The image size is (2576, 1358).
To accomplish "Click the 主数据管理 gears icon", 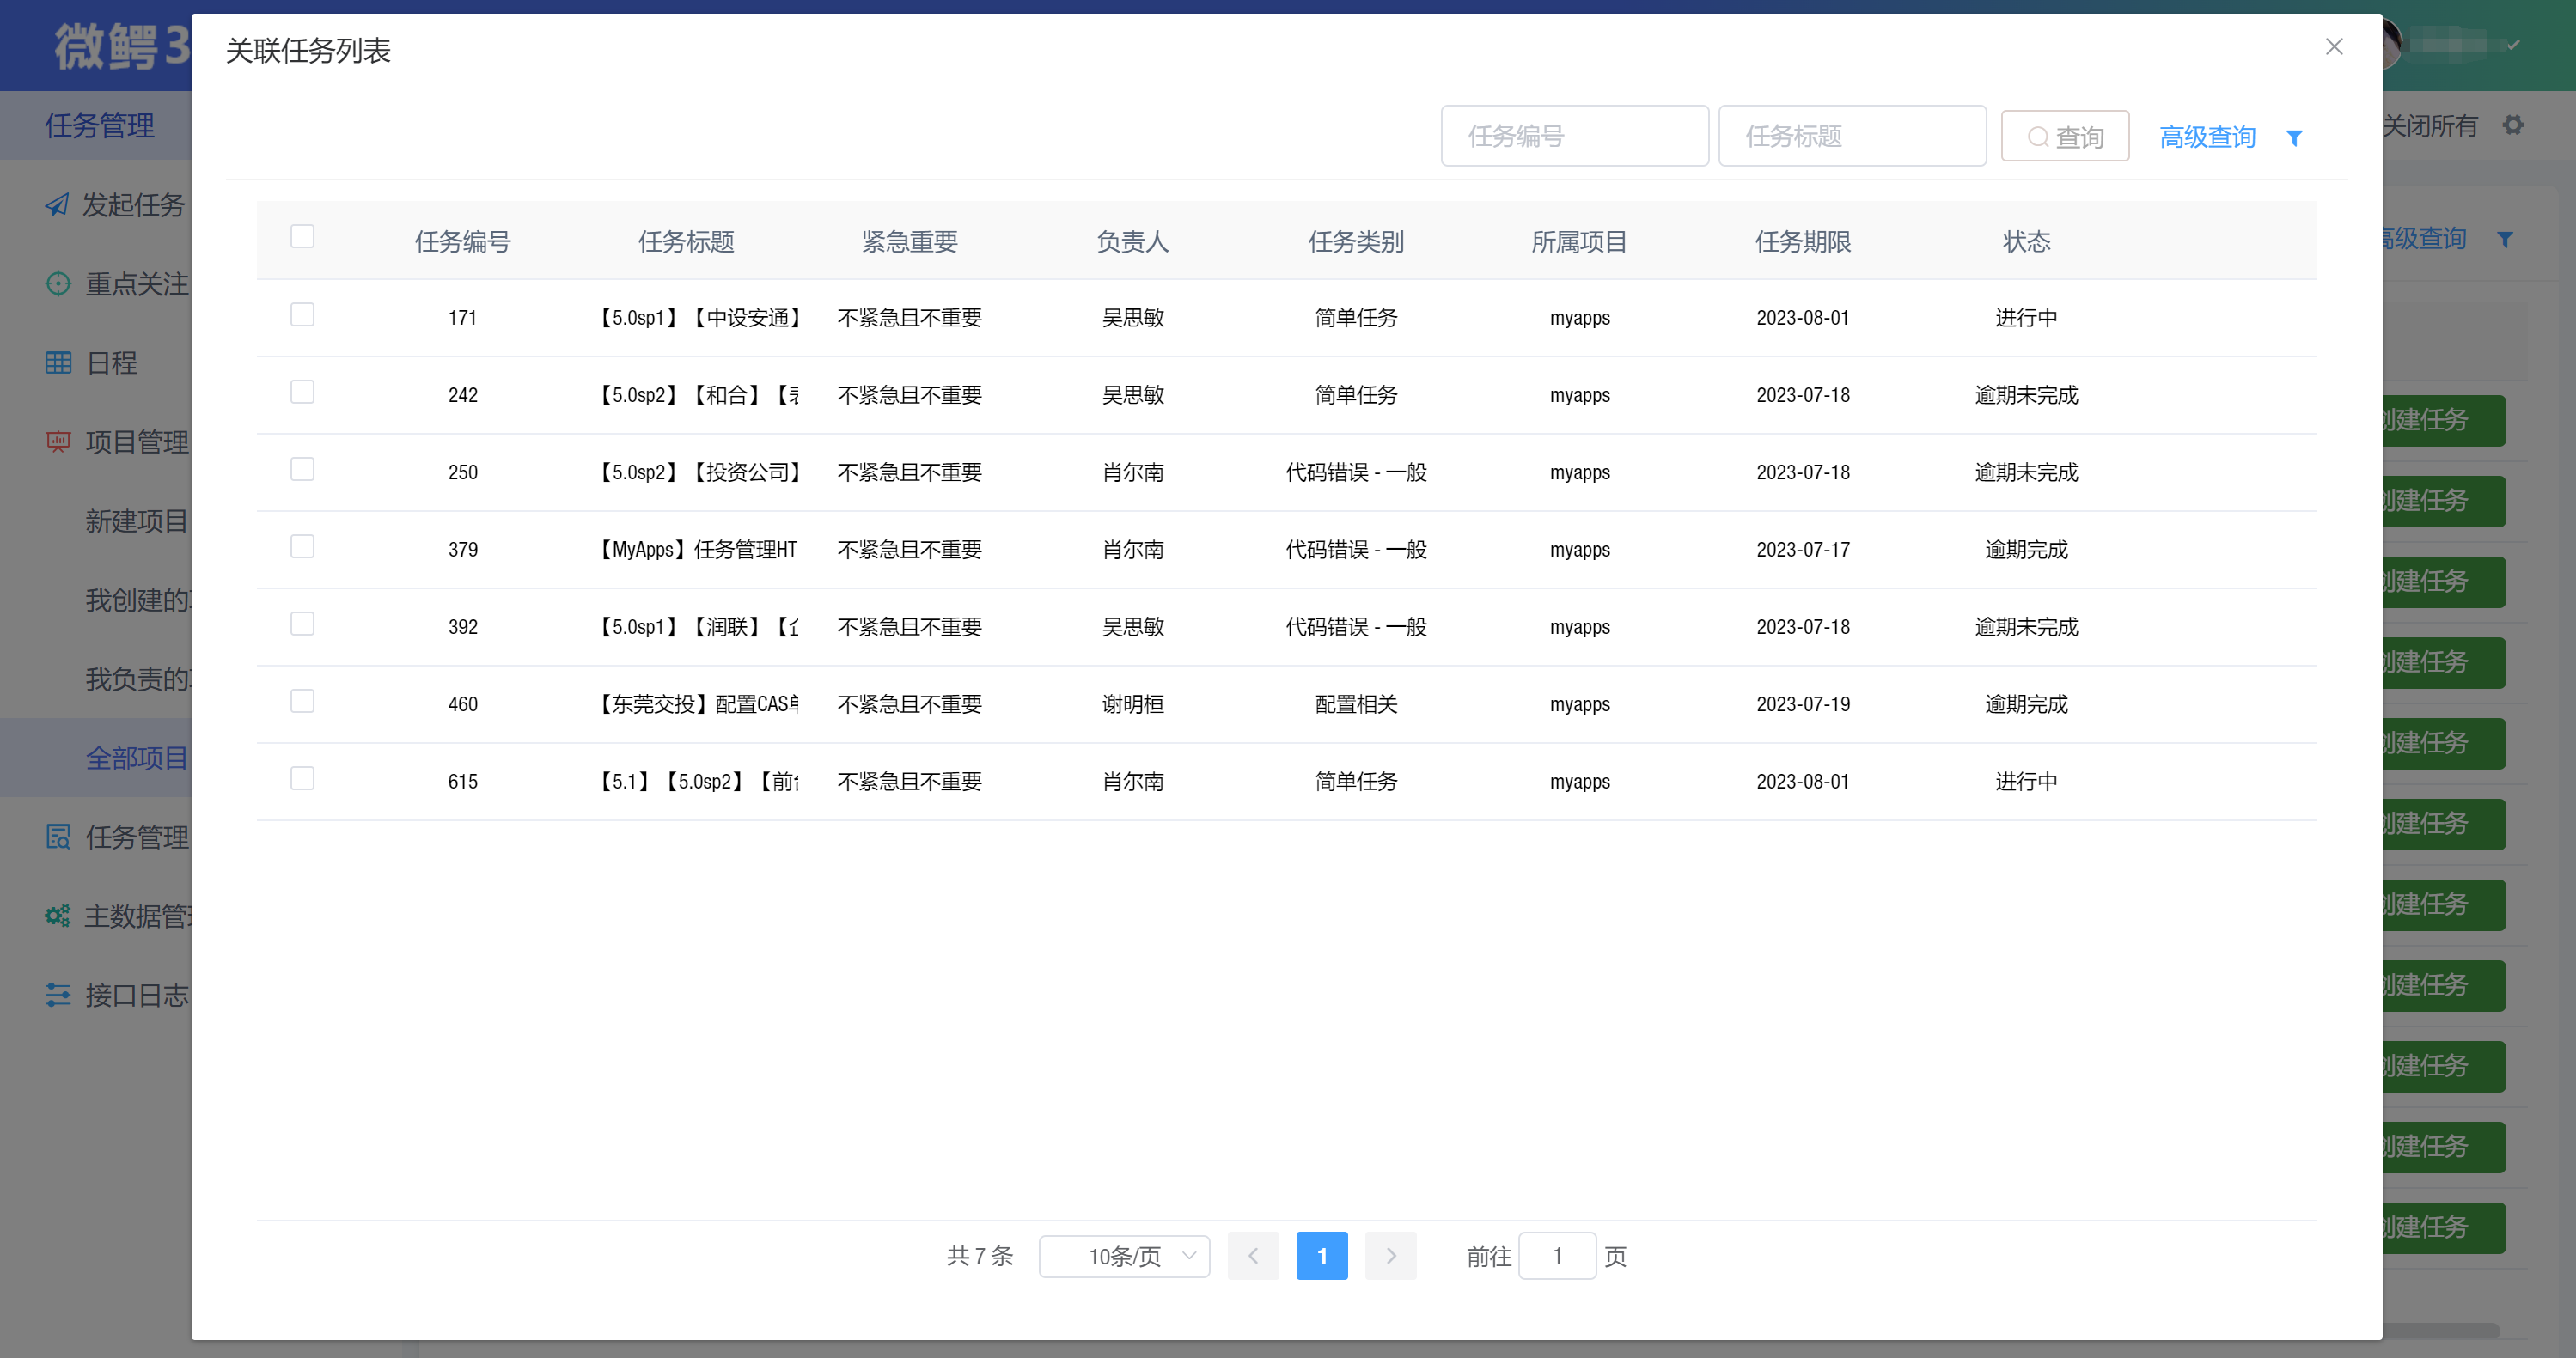I will [58, 916].
